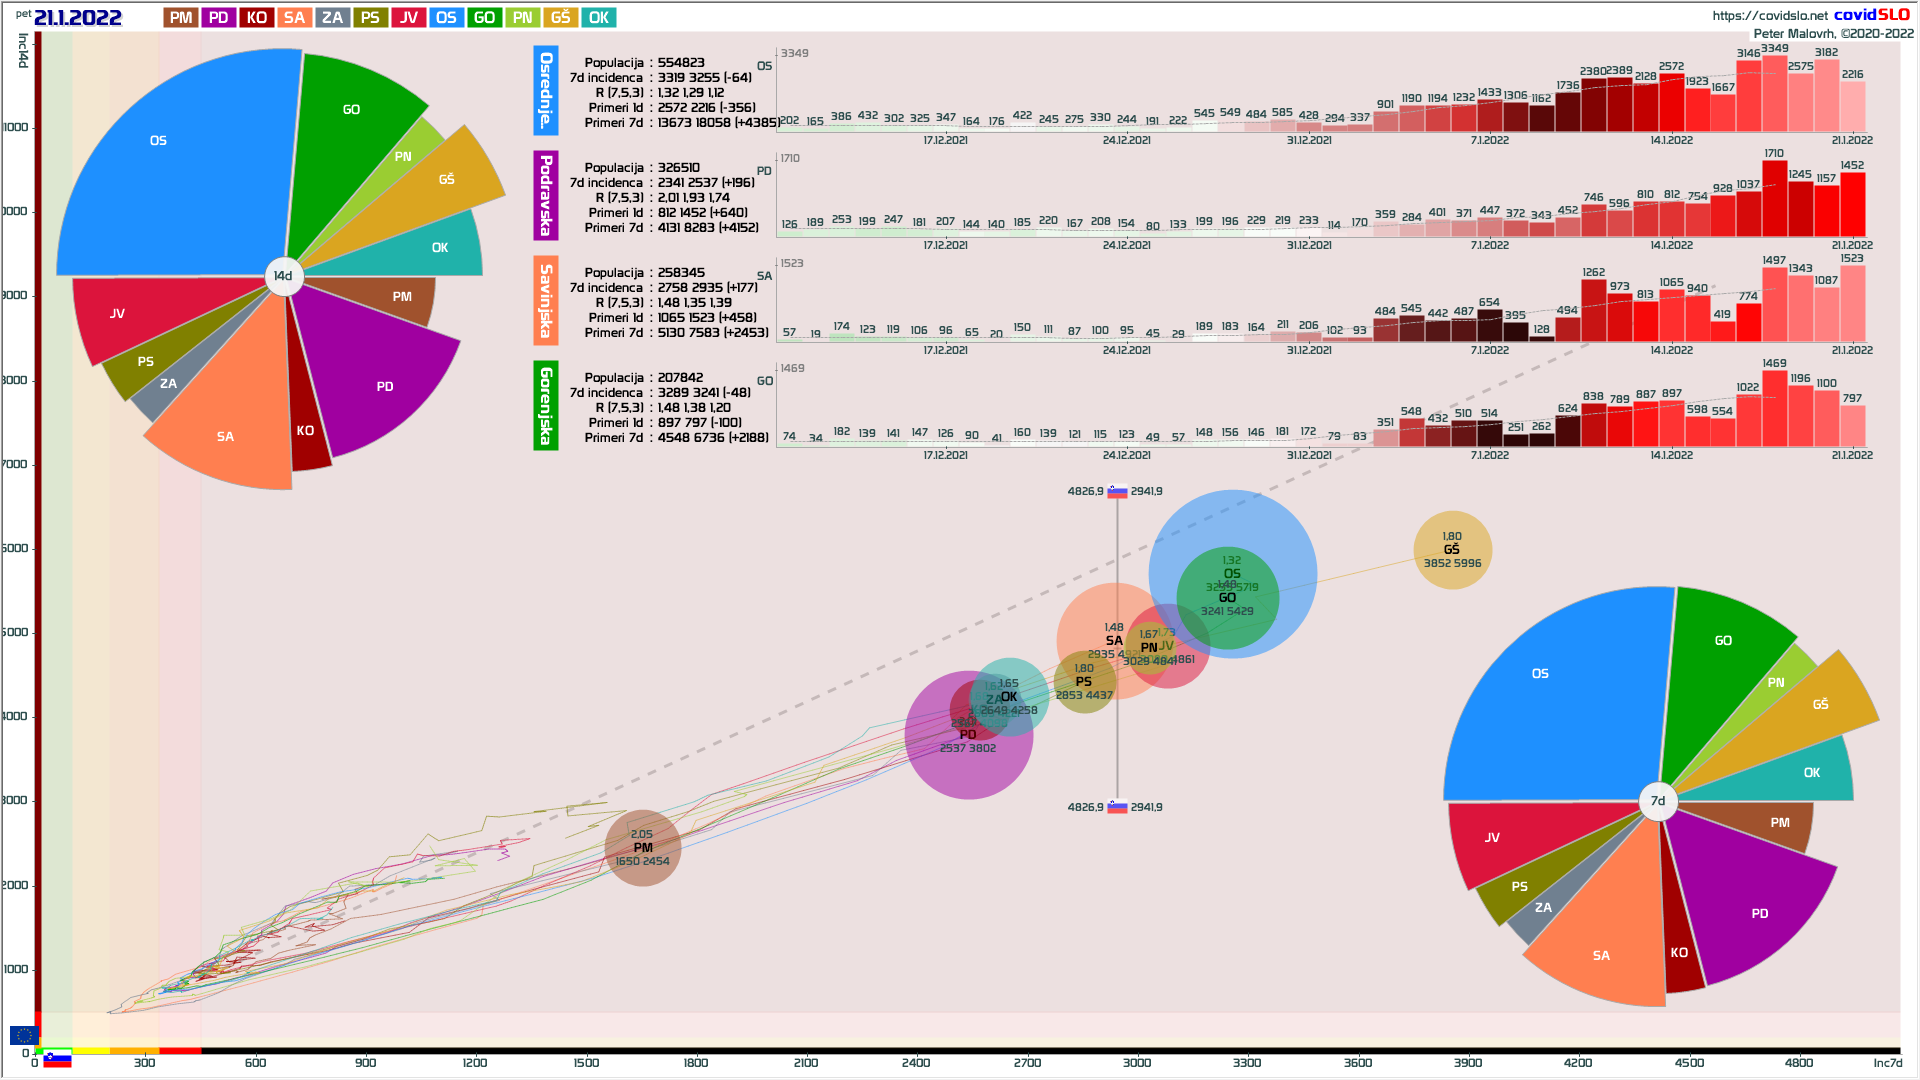Click the 14d pie center circle
This screenshot has height=1080, width=1920.
point(284,276)
